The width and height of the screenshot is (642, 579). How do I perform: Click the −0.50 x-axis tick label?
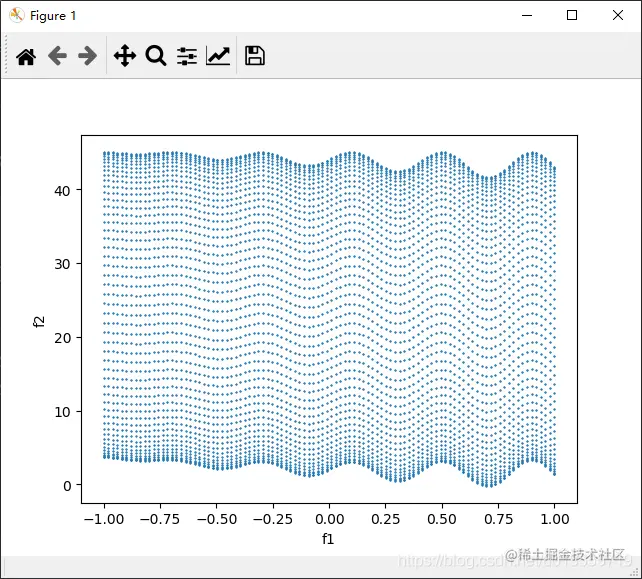(217, 519)
